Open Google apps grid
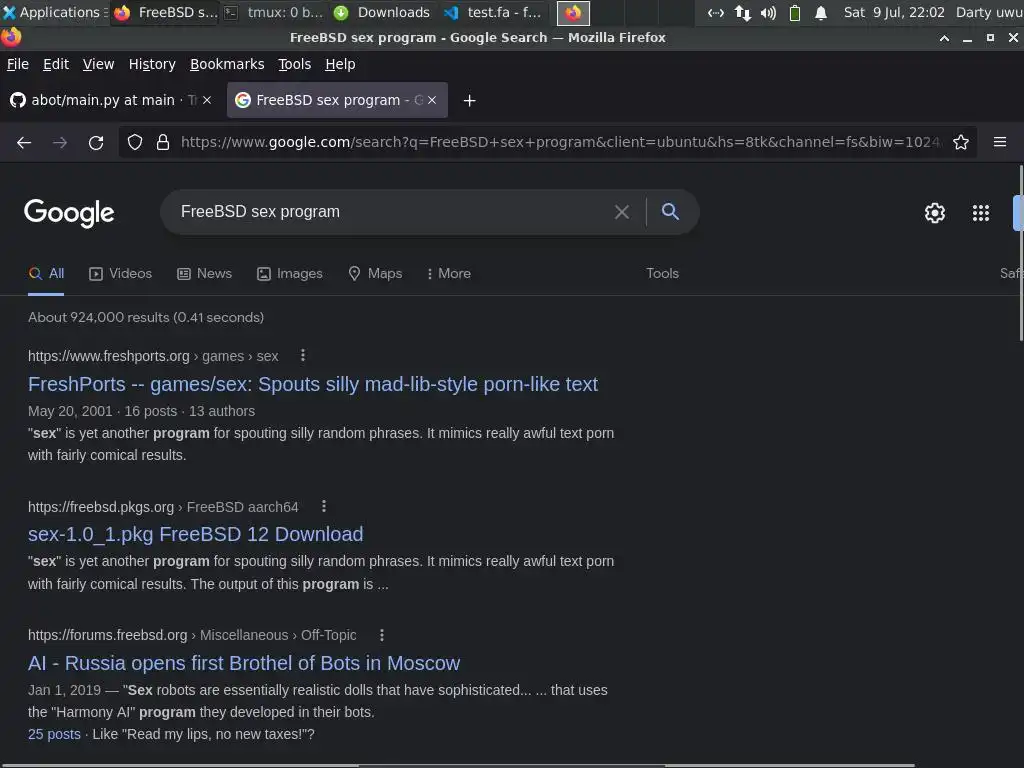Screen dimensions: 1024x768 [981, 213]
